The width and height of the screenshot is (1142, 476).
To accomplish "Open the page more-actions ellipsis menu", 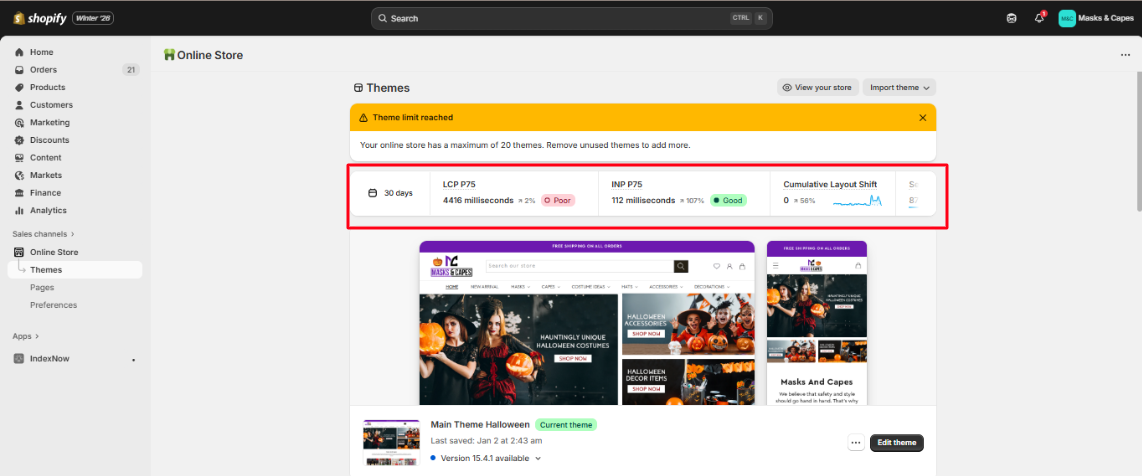I will (1125, 55).
